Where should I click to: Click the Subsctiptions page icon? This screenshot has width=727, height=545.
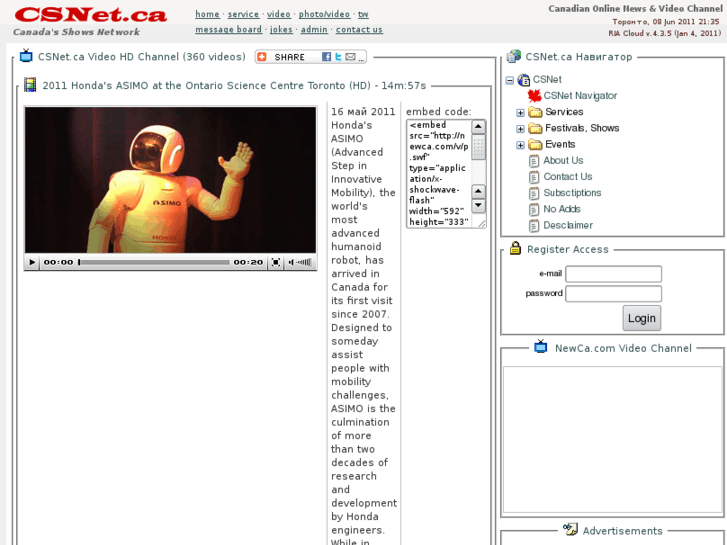pyautogui.click(x=534, y=193)
